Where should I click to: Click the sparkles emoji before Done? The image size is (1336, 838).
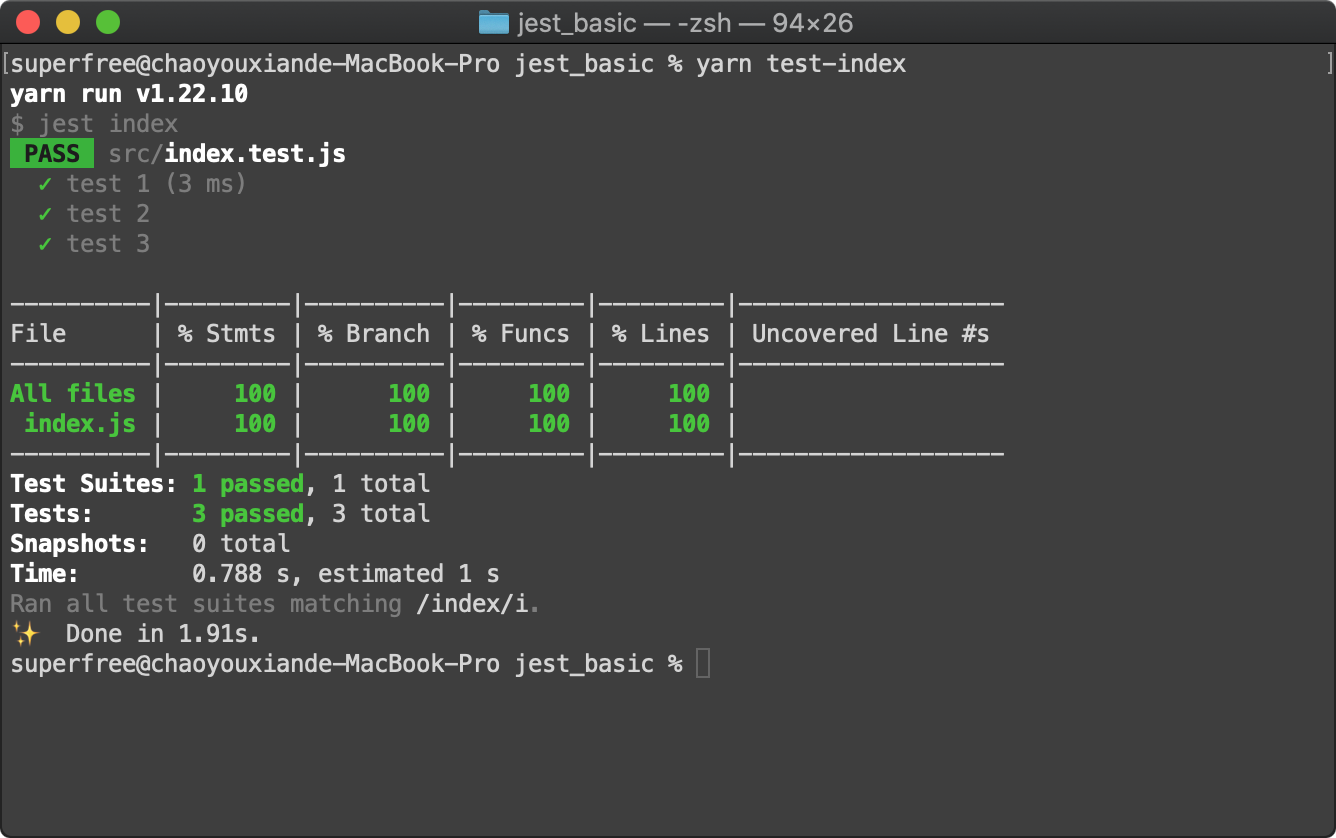[25, 633]
